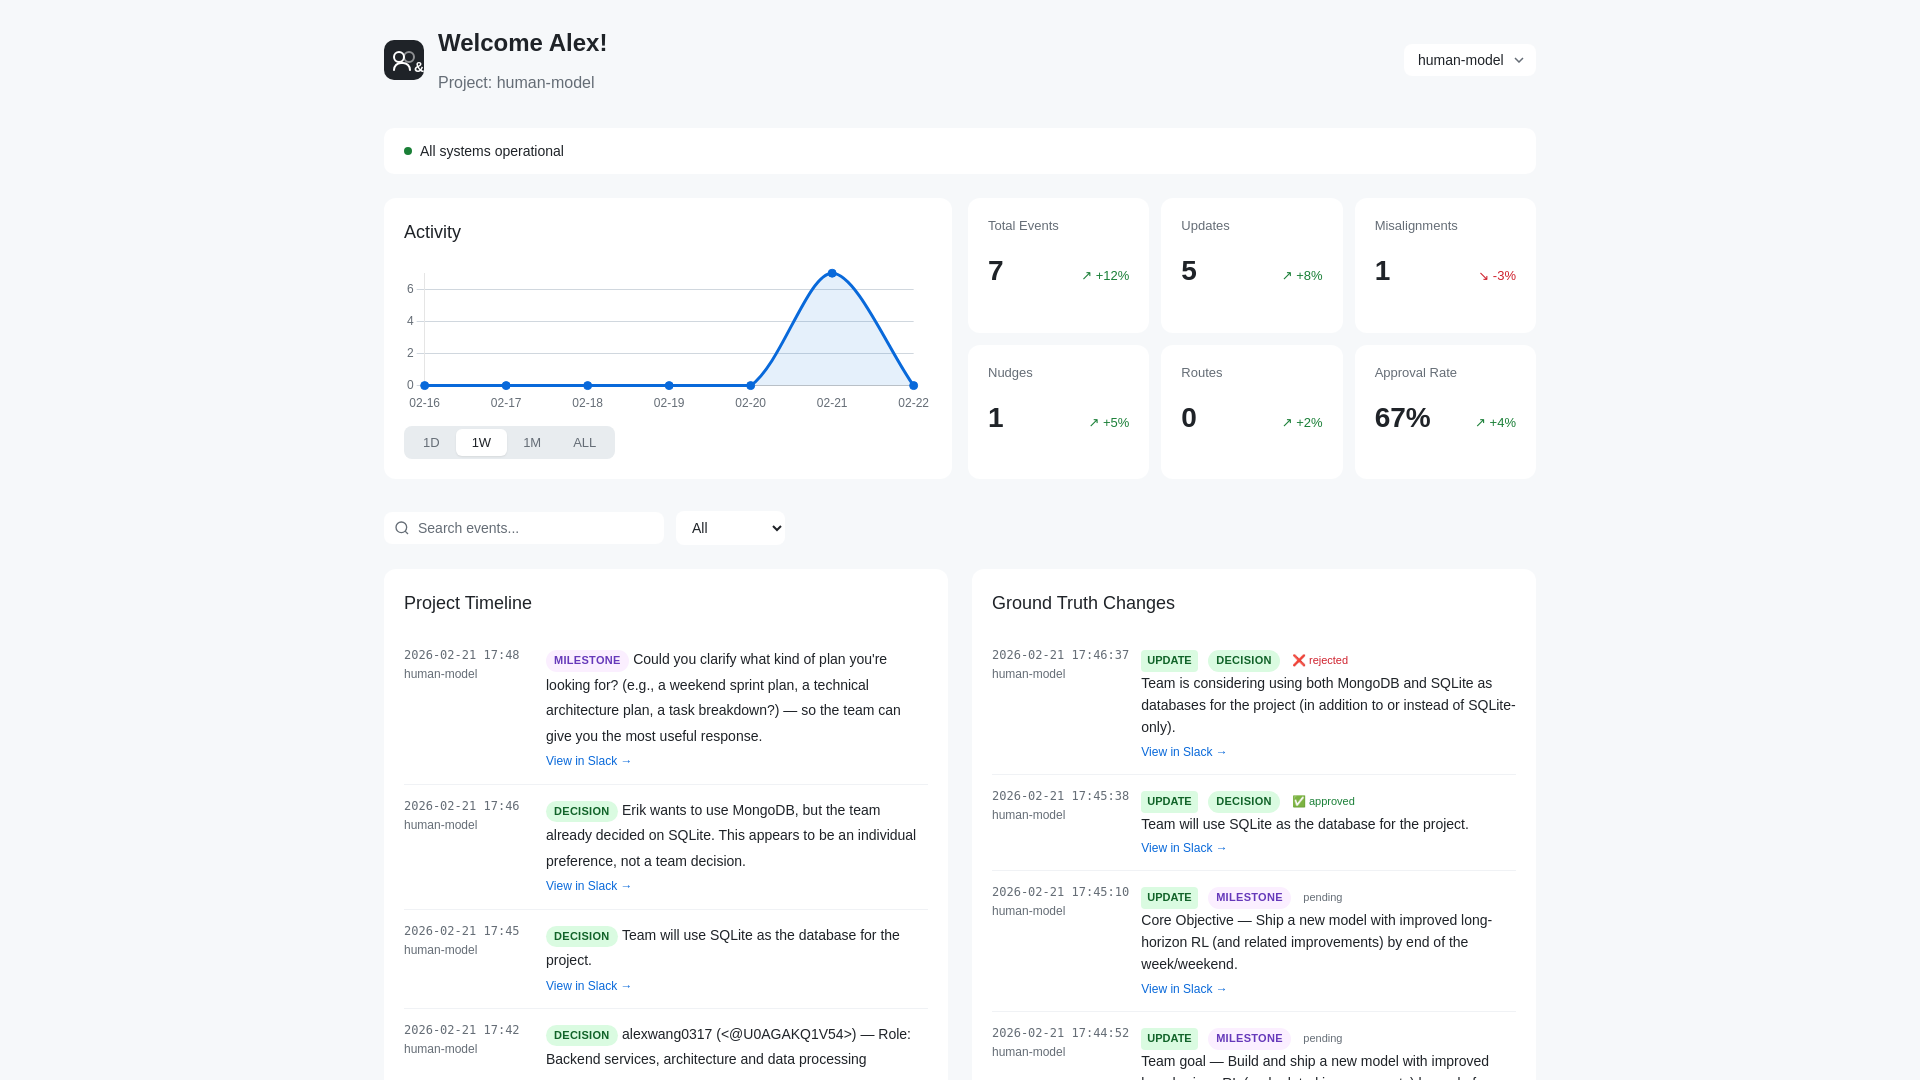1920x1080 pixels.
Task: Click the DECISION tag on the 17:42 alexwang0317 entry
Action: point(582,1035)
